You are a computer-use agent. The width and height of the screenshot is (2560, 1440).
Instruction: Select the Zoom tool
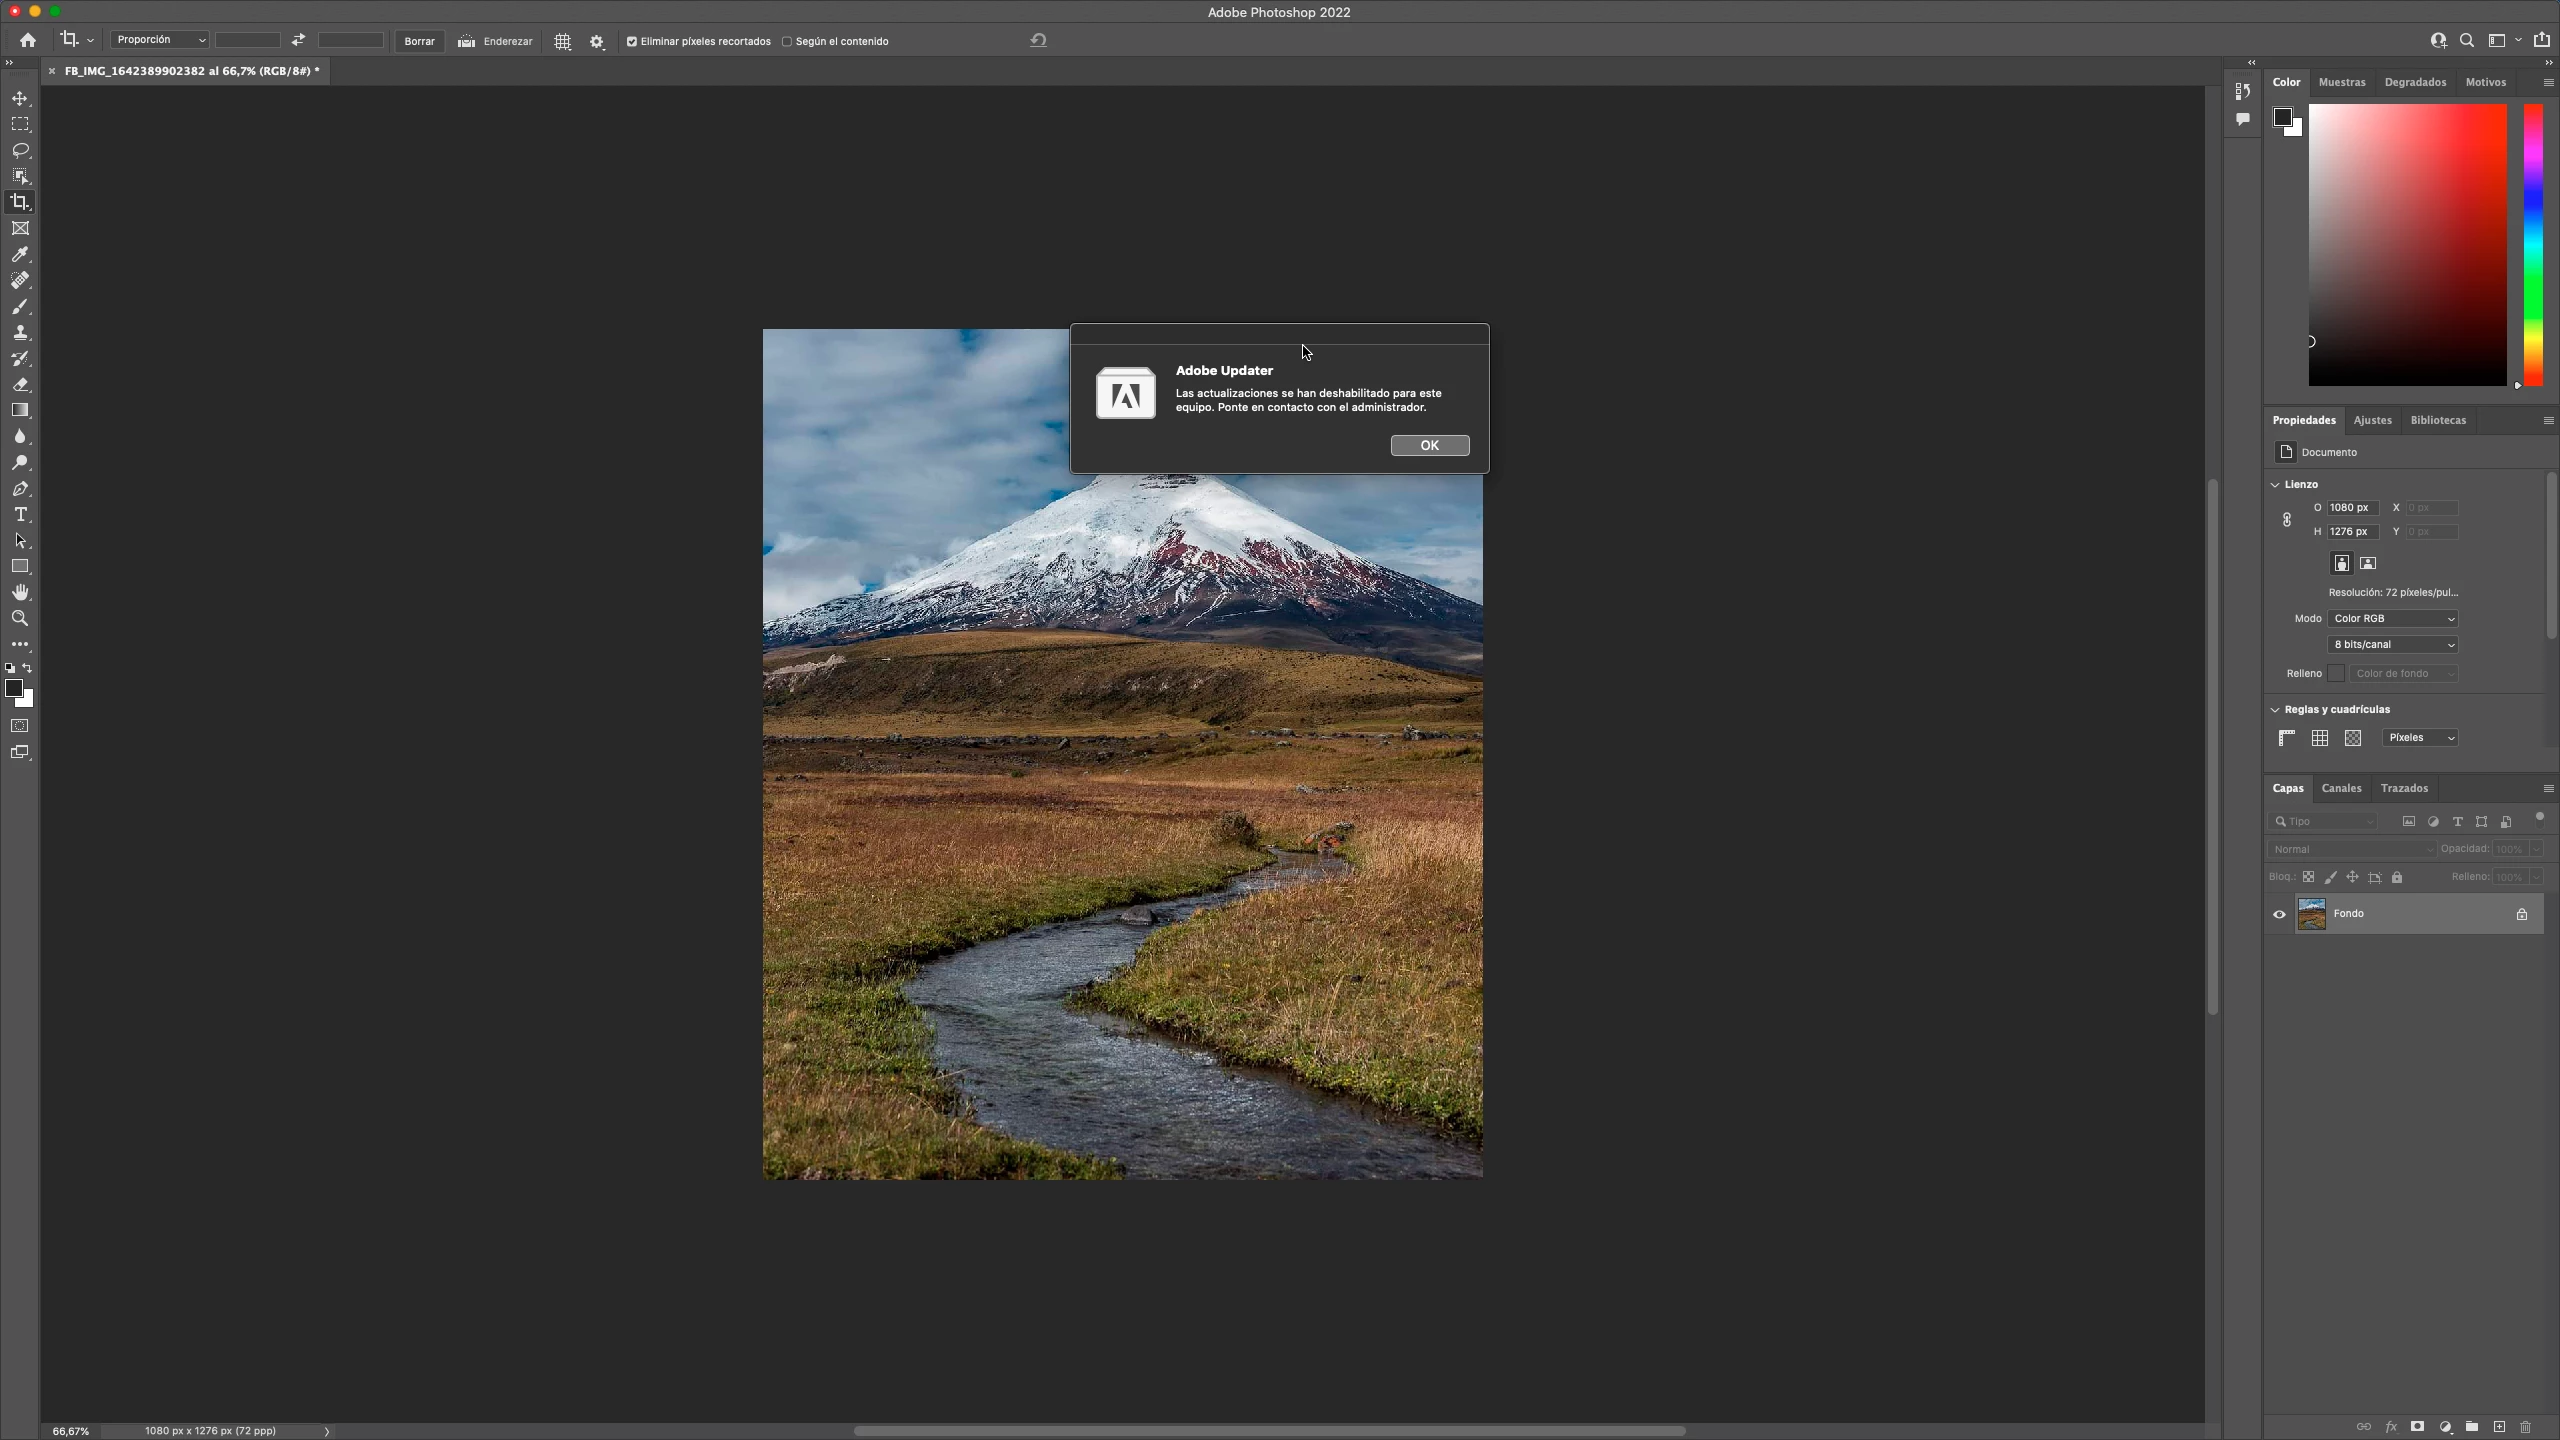(x=20, y=618)
